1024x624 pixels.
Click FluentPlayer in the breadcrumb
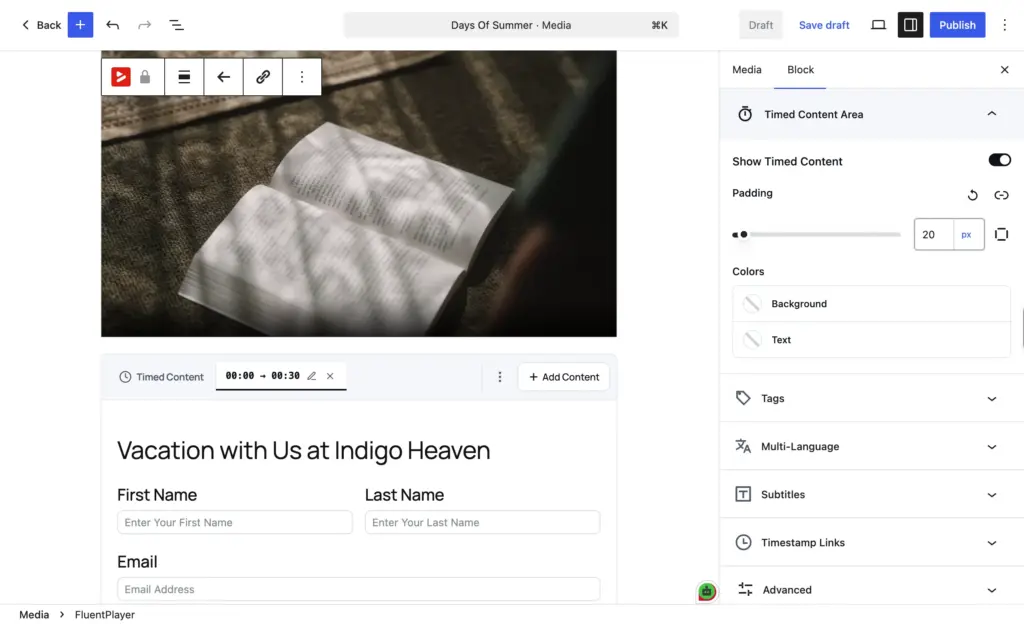pos(104,615)
